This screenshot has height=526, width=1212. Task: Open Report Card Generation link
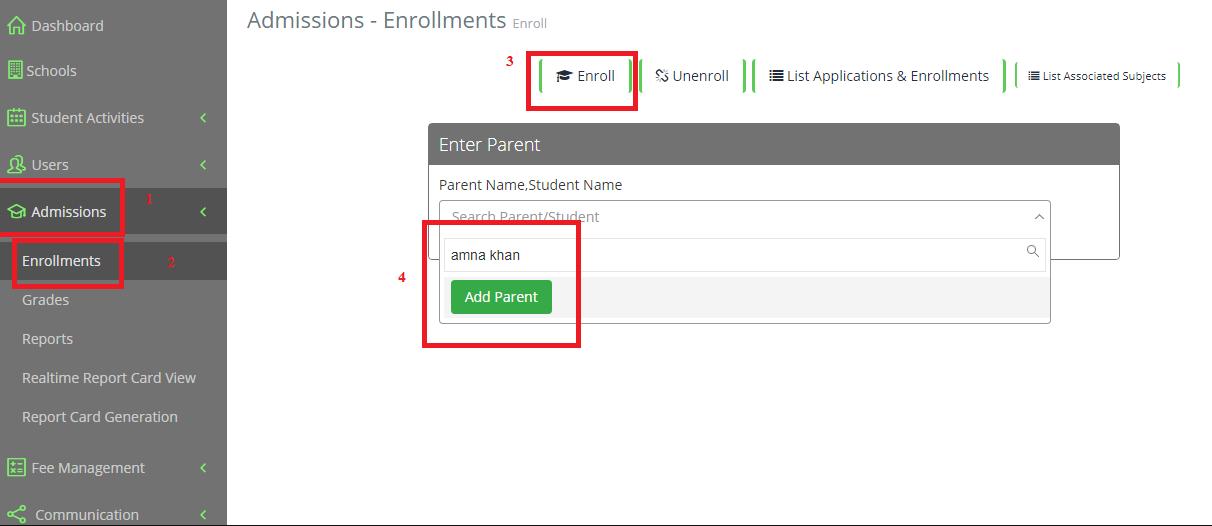100,417
